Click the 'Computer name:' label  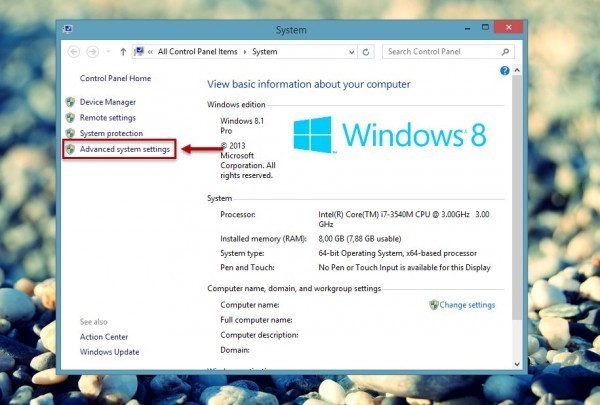[x=249, y=305]
